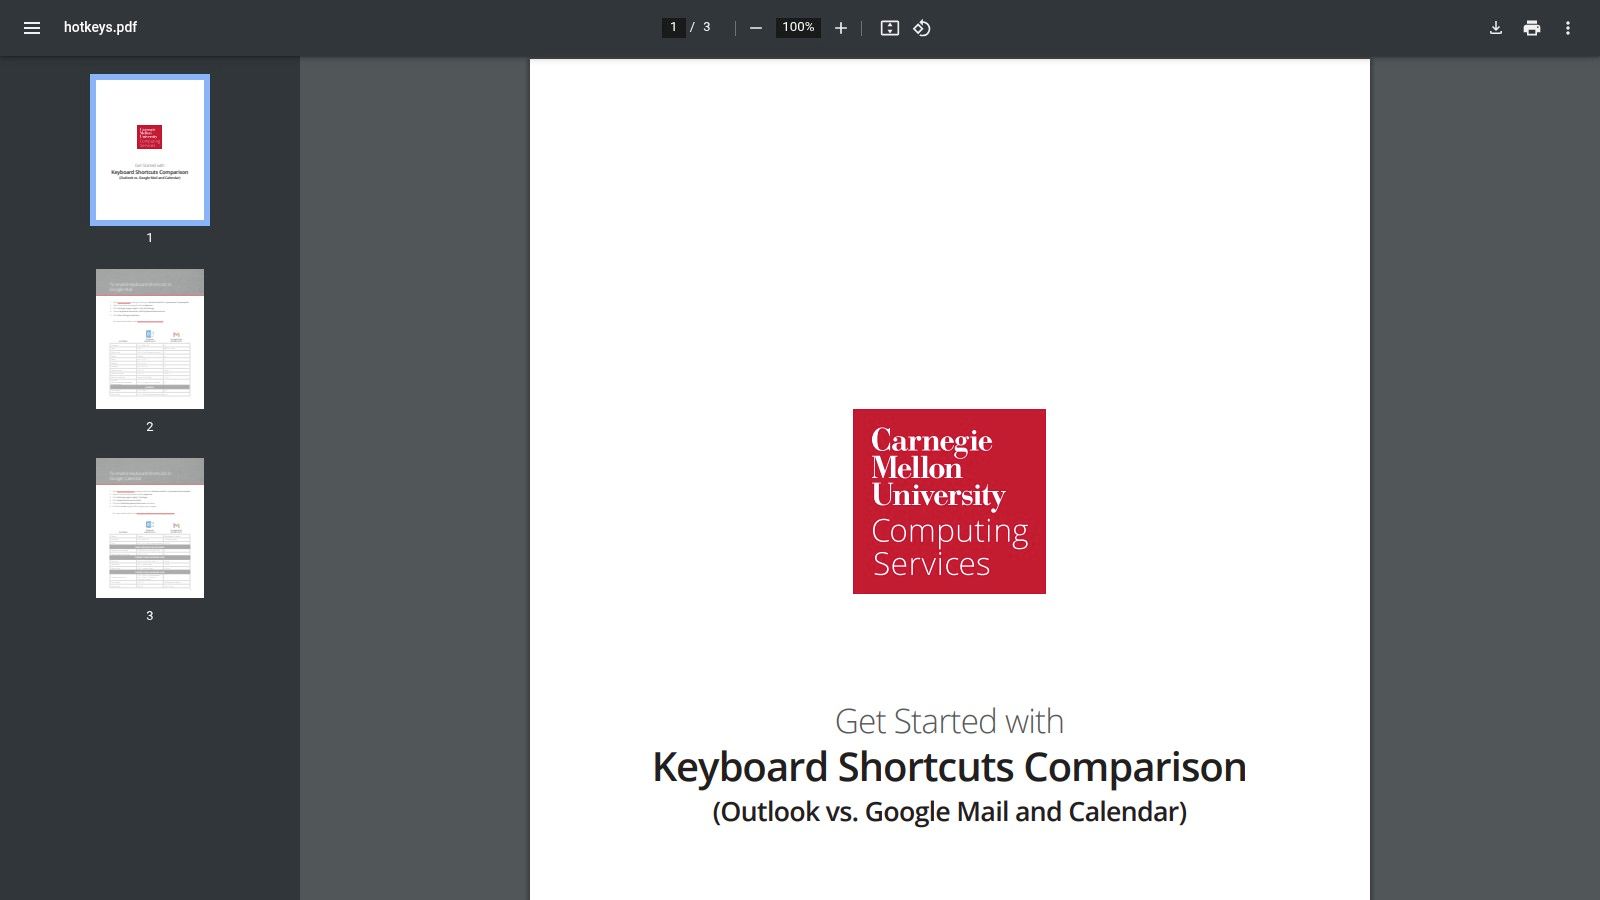The image size is (1600, 900).
Task: Activate the fit-to-page icon
Action: coord(887,28)
